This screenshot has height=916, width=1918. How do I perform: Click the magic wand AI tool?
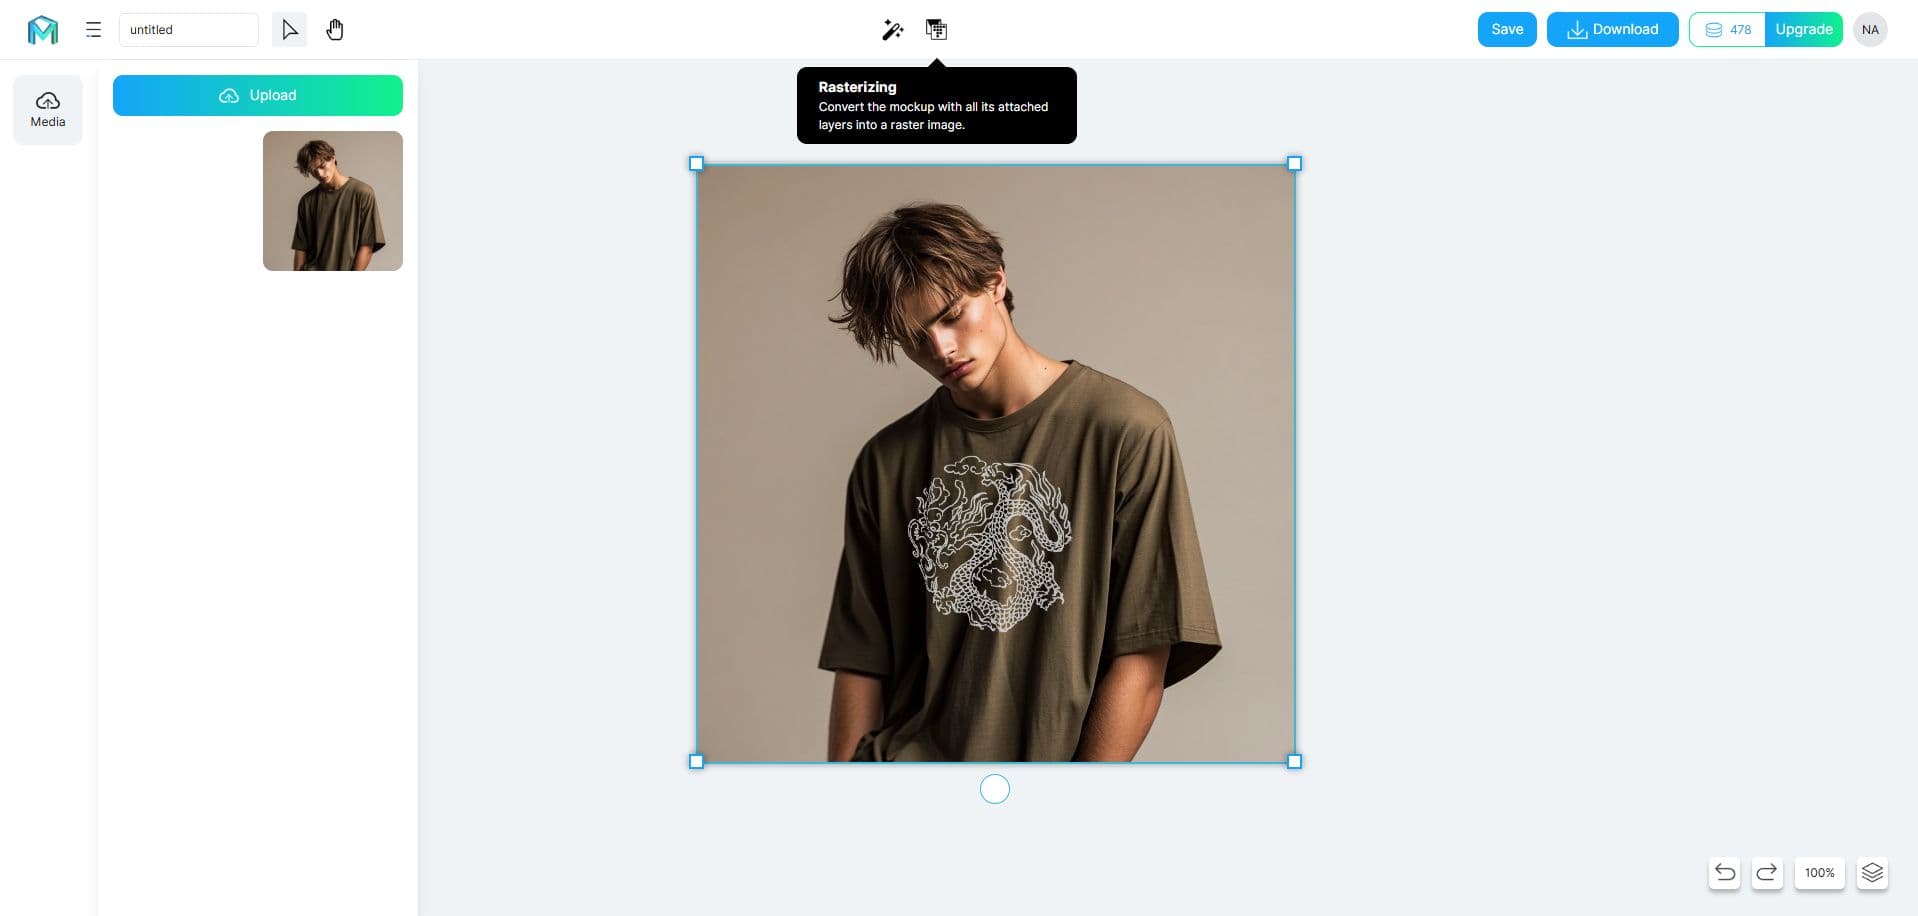pos(892,30)
